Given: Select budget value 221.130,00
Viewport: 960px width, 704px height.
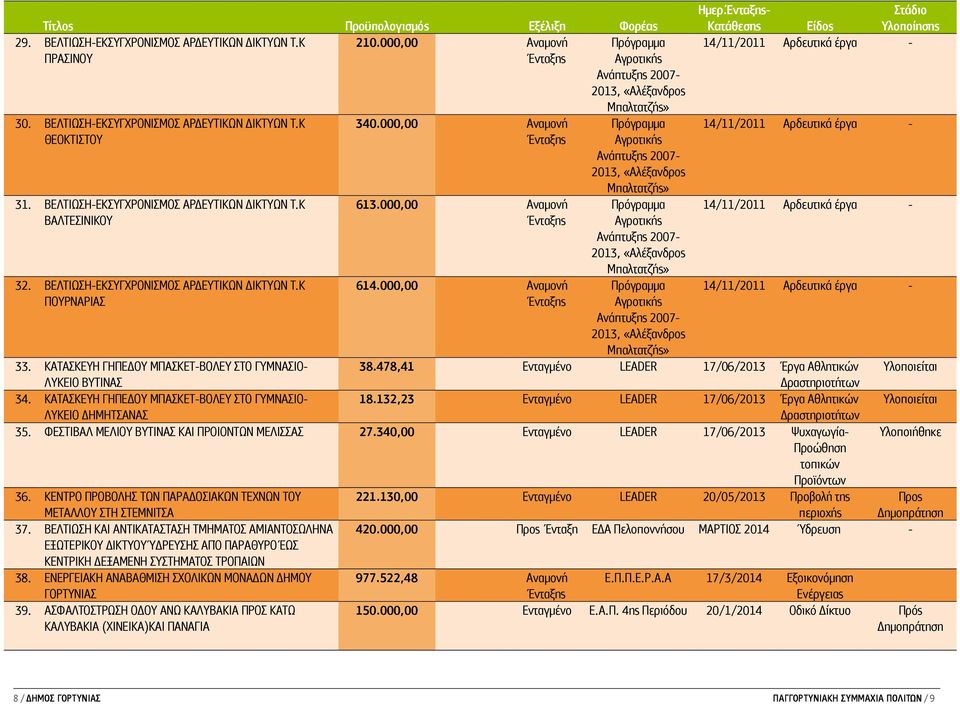Looking at the screenshot, I should (x=387, y=496).
